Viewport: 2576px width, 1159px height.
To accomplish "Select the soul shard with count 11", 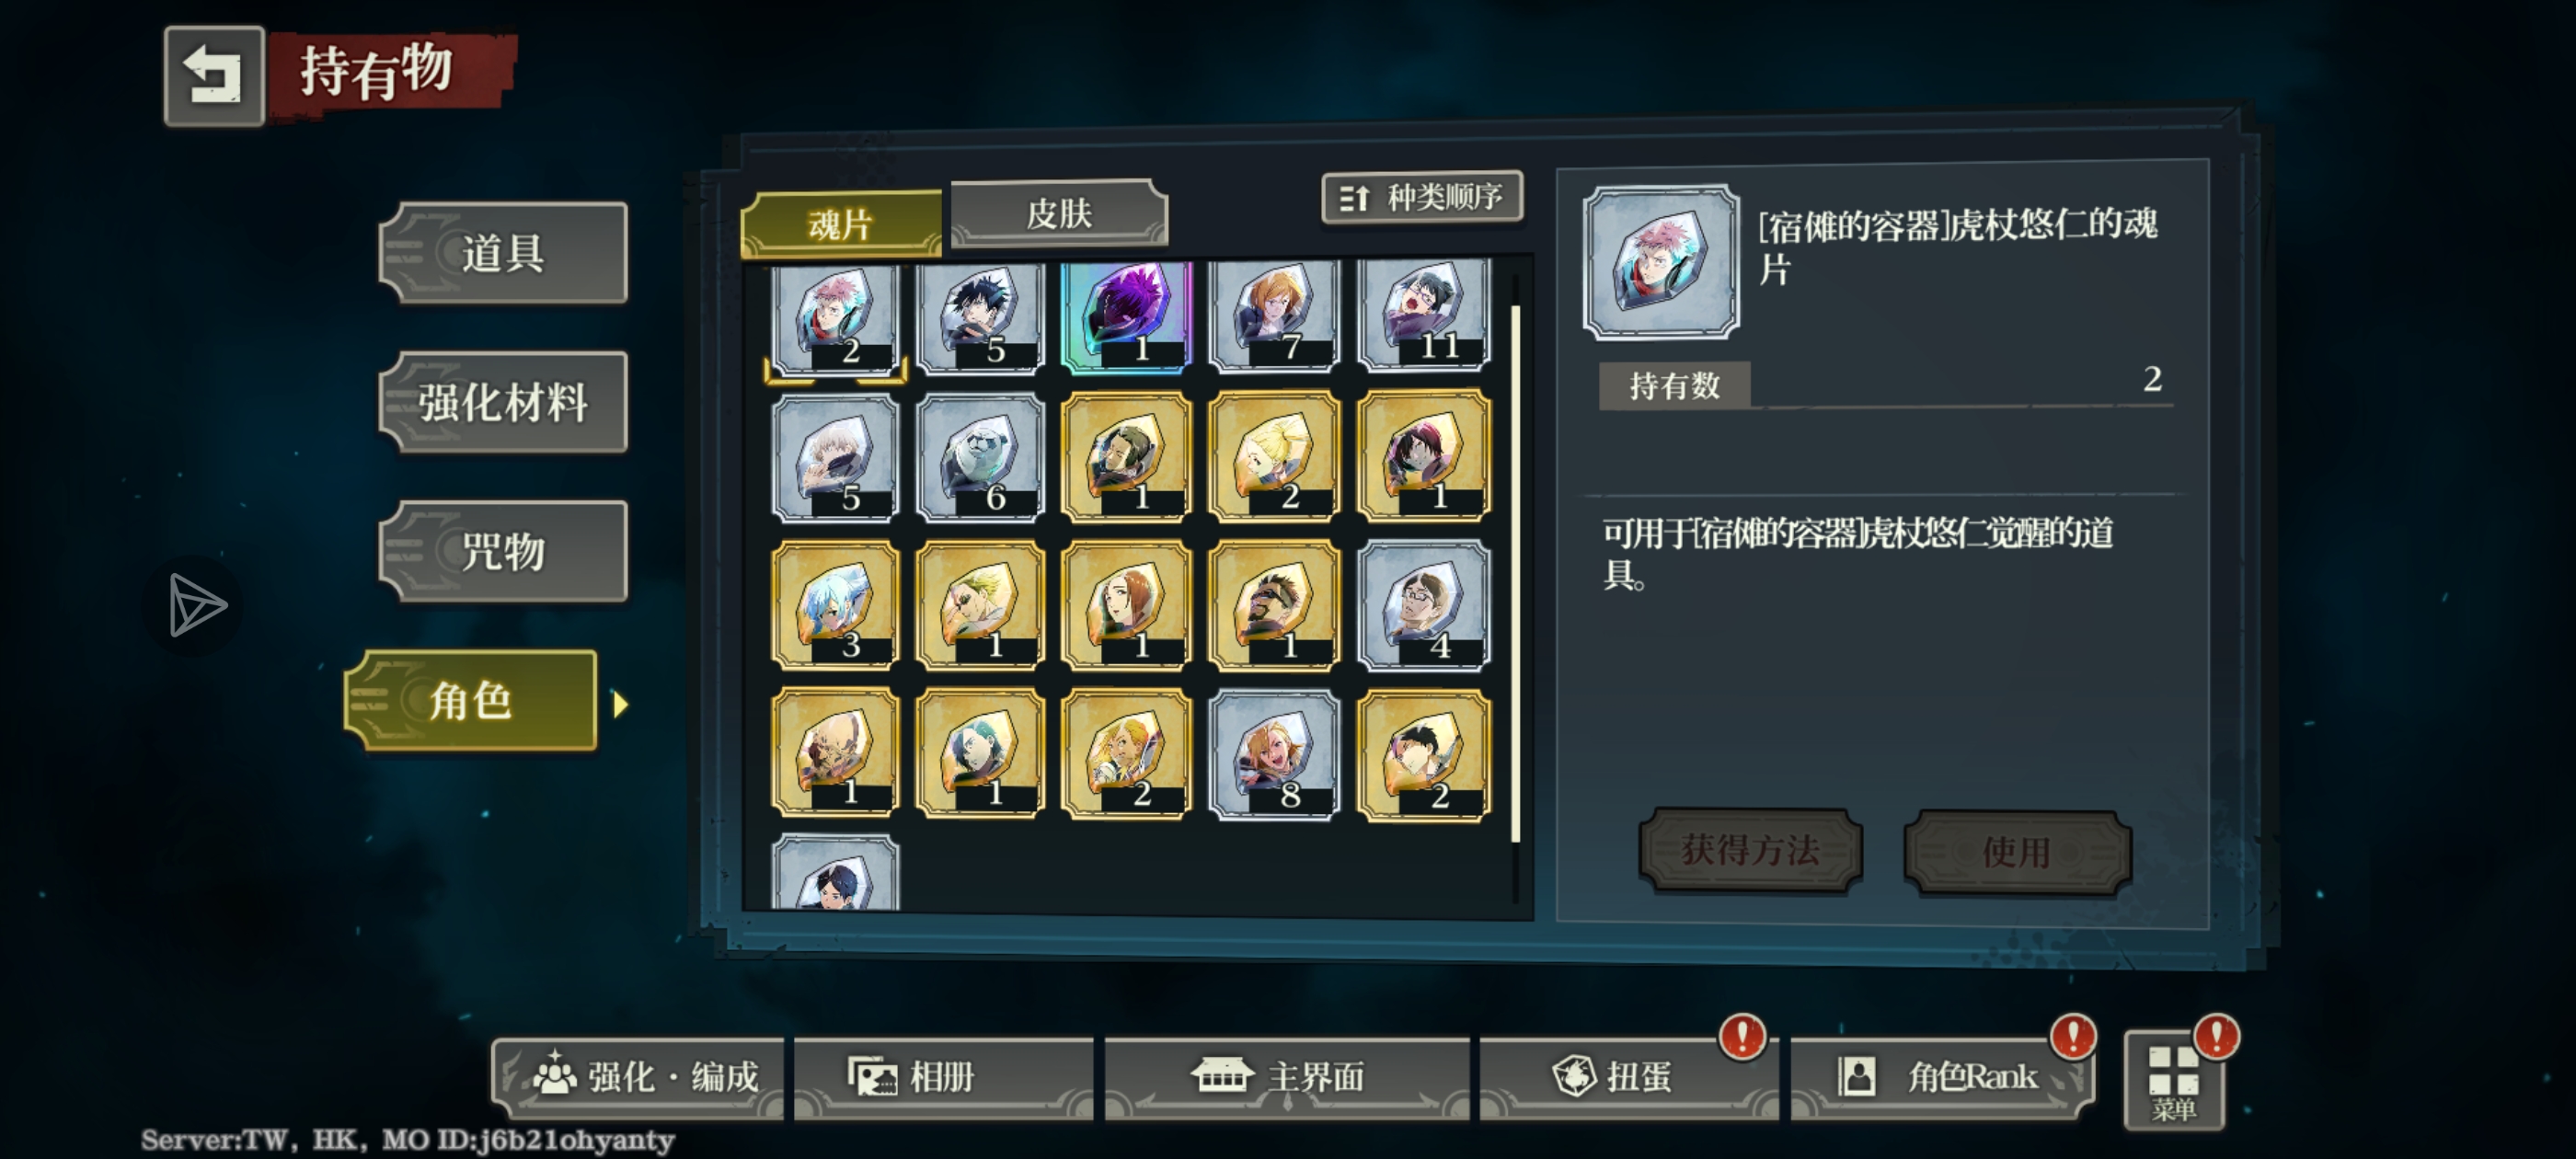I will click(x=1424, y=314).
